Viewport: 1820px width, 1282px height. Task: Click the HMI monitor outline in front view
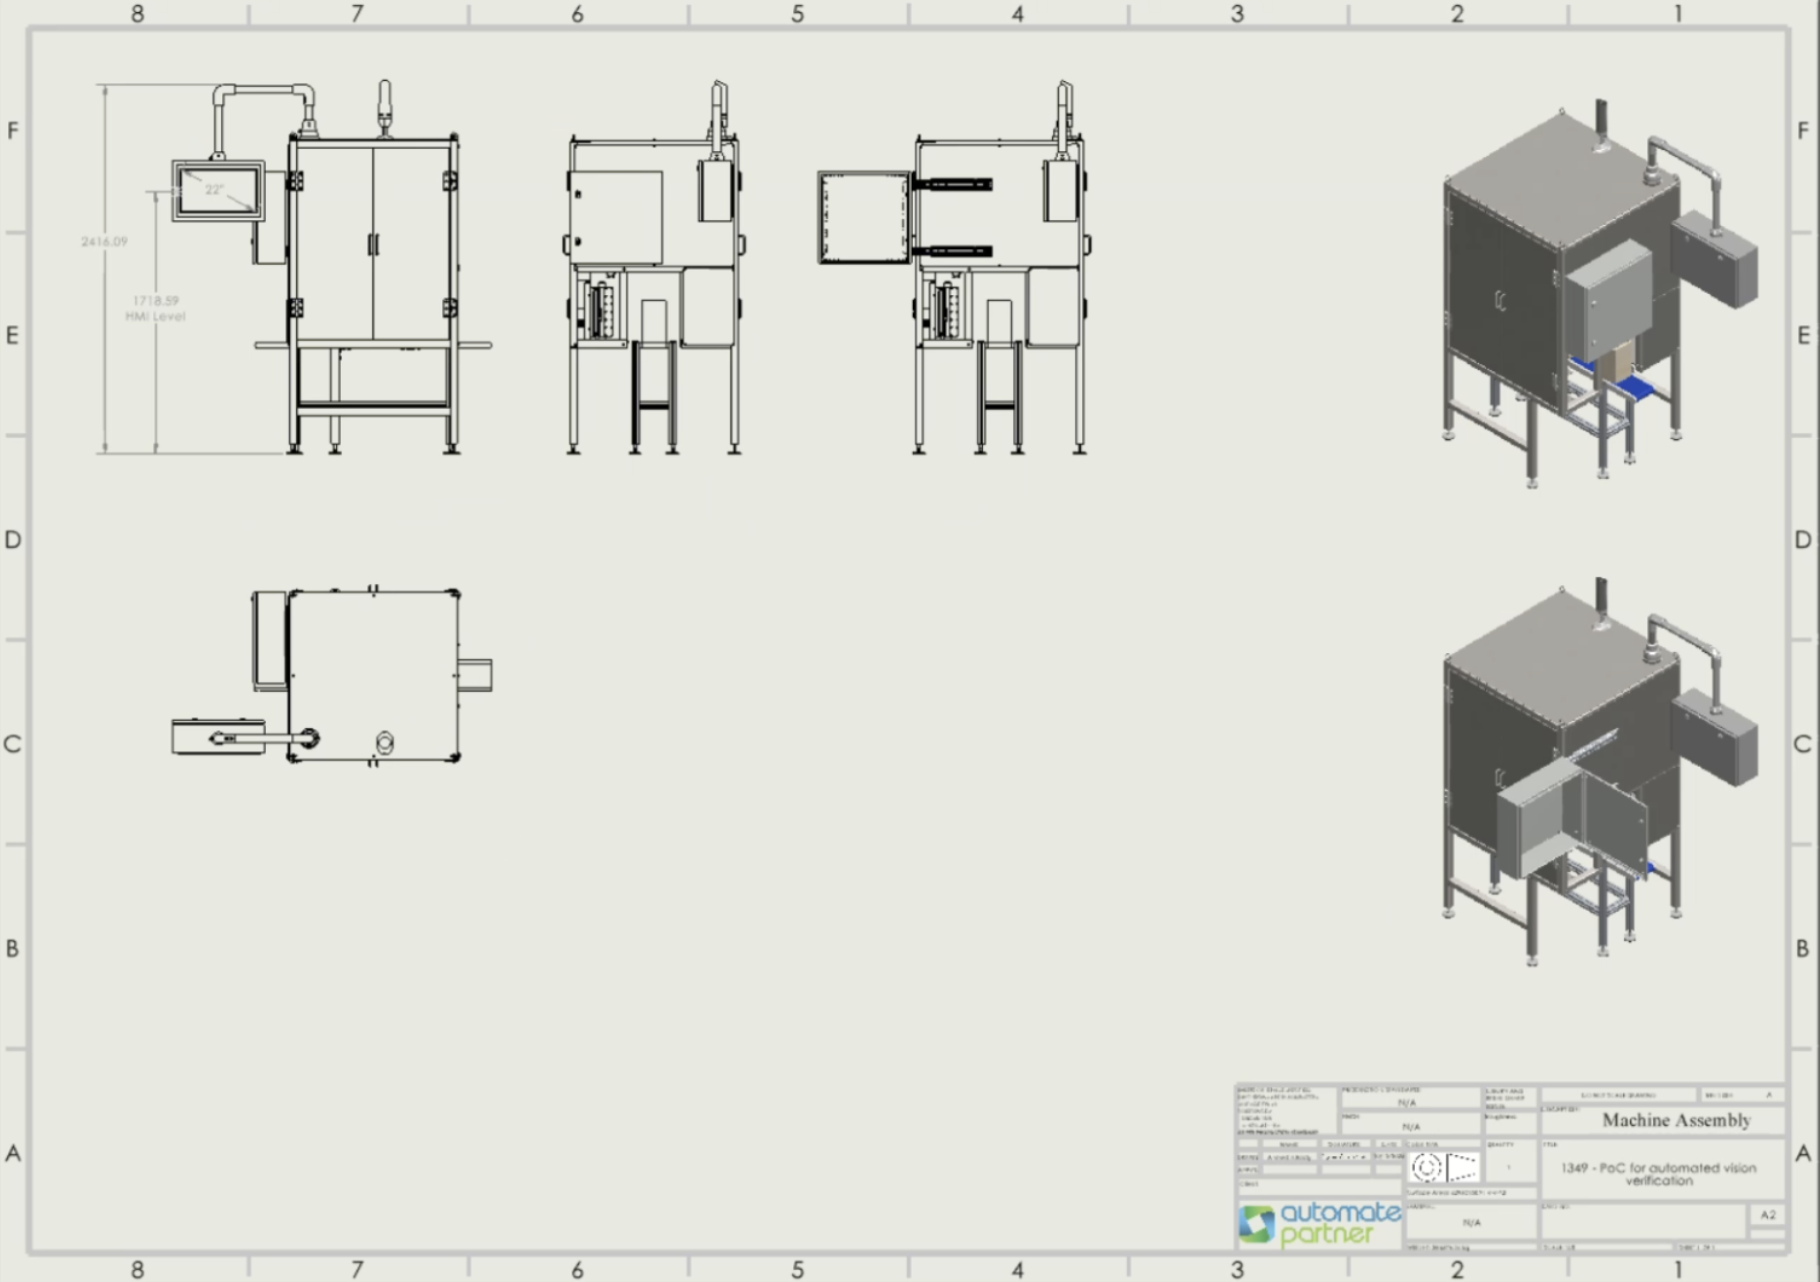pyautogui.click(x=218, y=190)
